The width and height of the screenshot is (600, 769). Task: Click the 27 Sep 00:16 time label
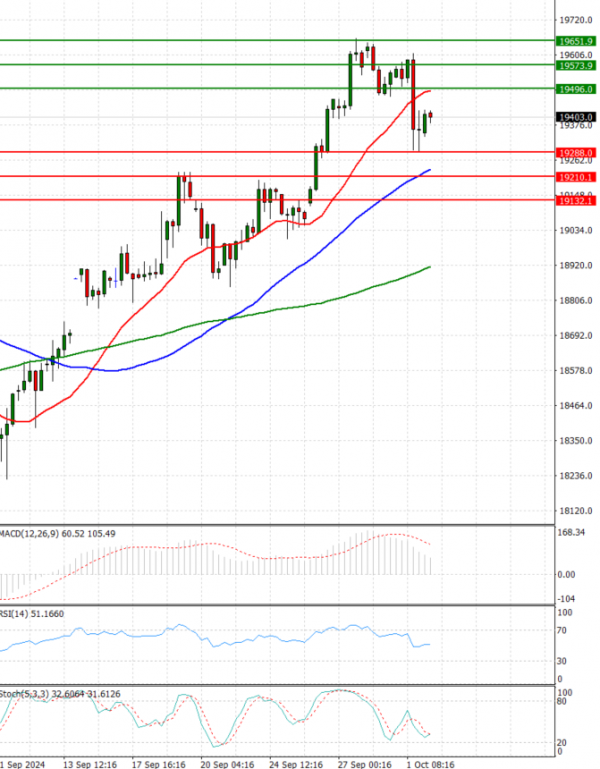(365, 765)
